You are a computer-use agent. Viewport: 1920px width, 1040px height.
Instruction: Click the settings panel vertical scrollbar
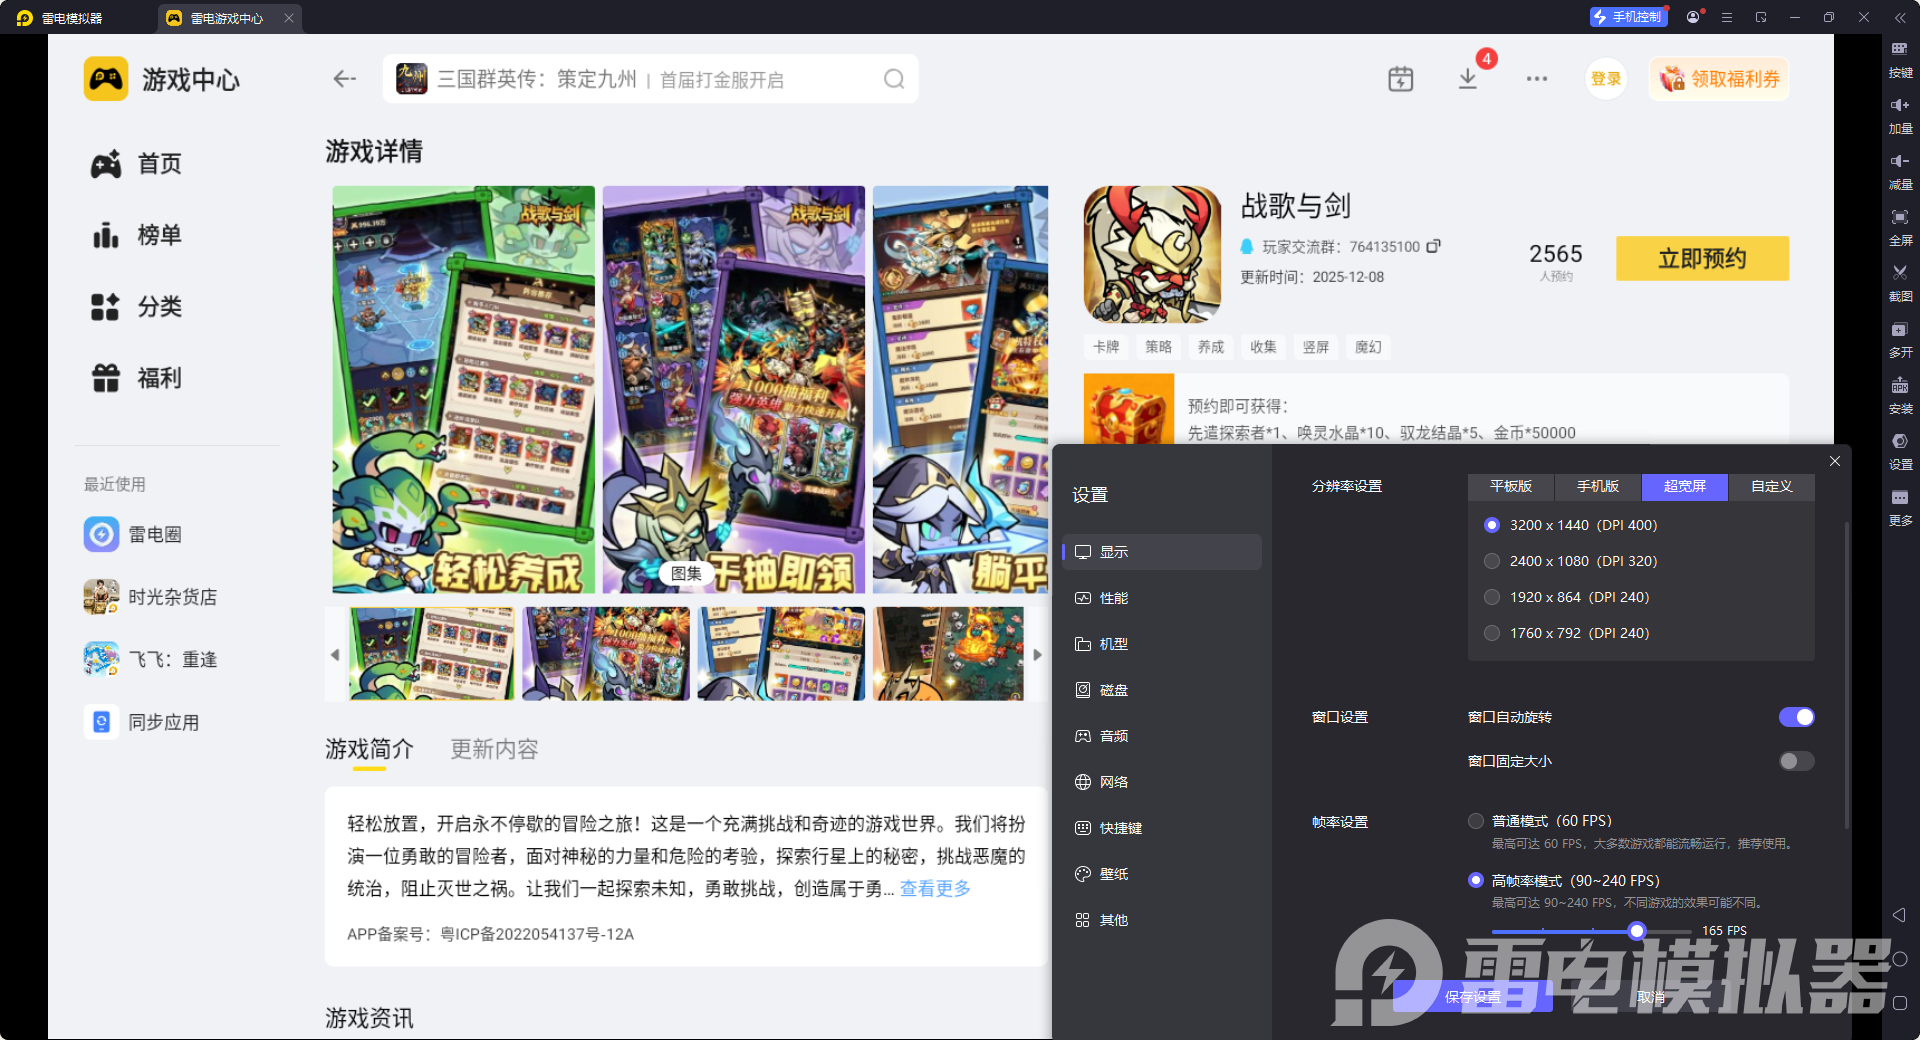pos(1847,675)
